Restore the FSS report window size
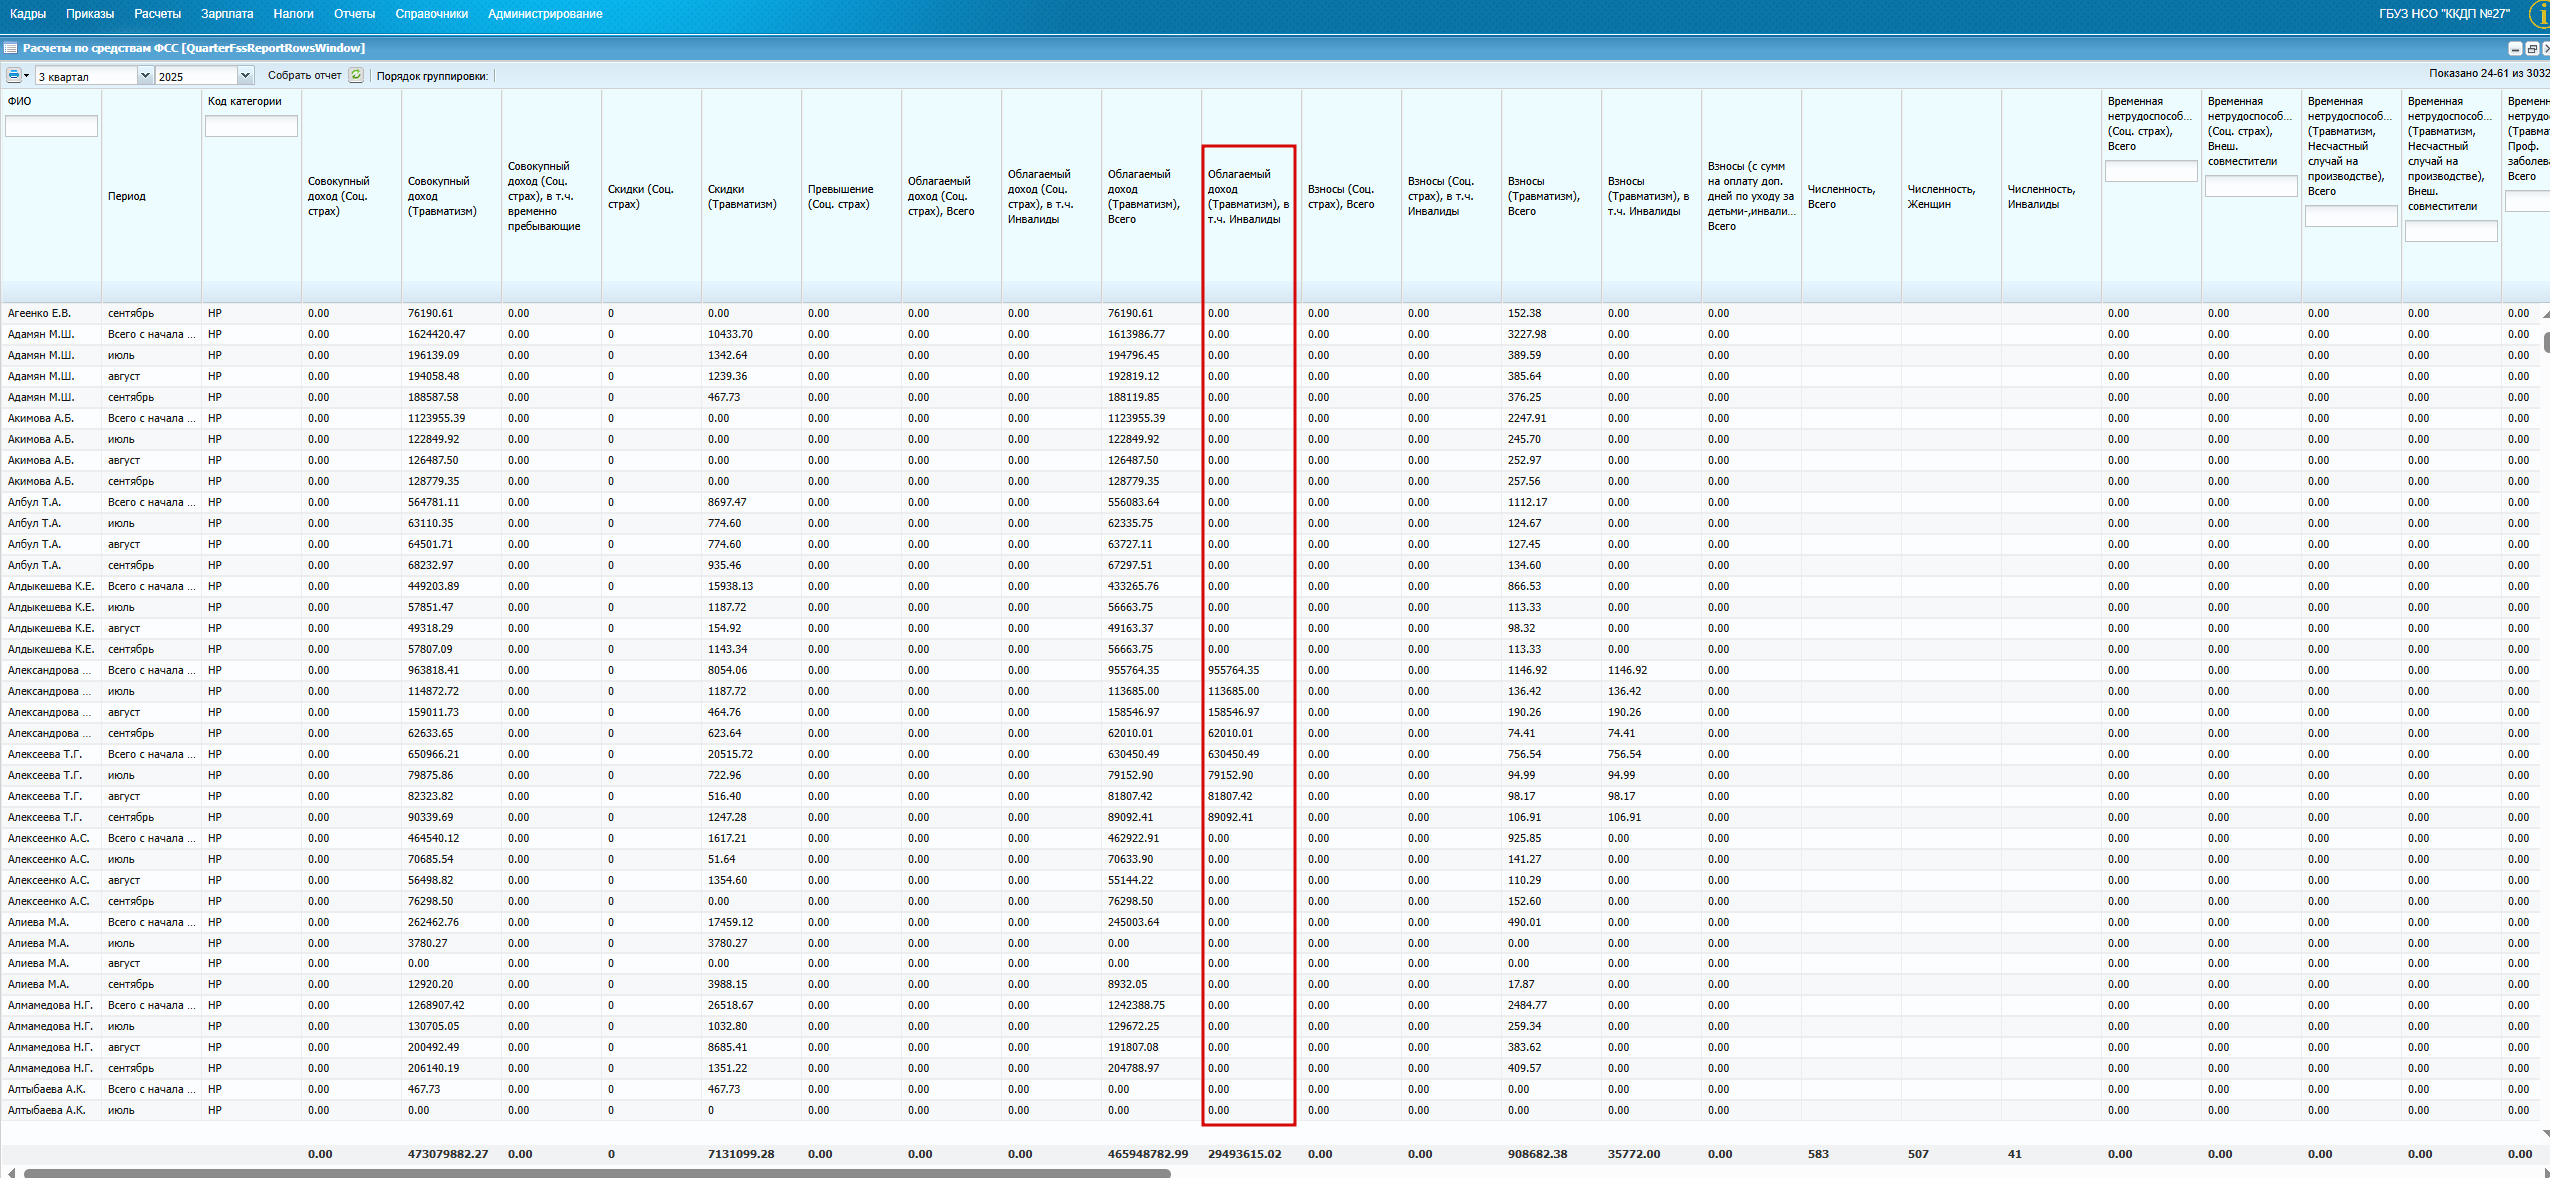The image size is (2550, 1178). pos(2532,48)
